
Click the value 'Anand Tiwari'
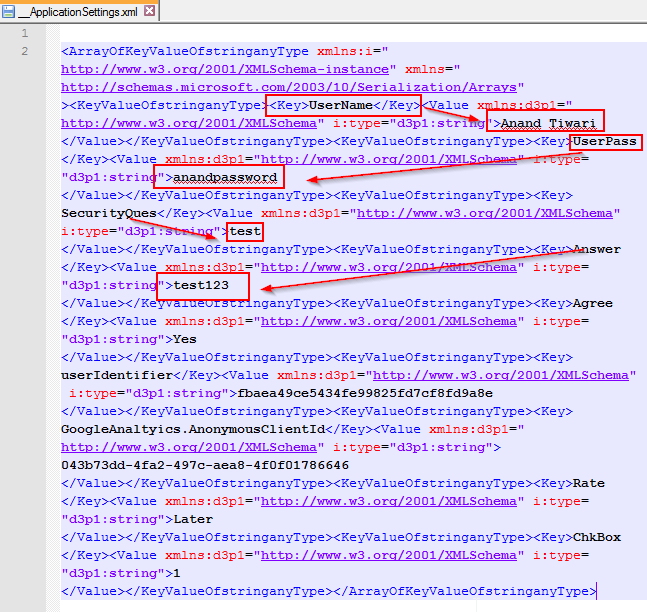point(548,123)
